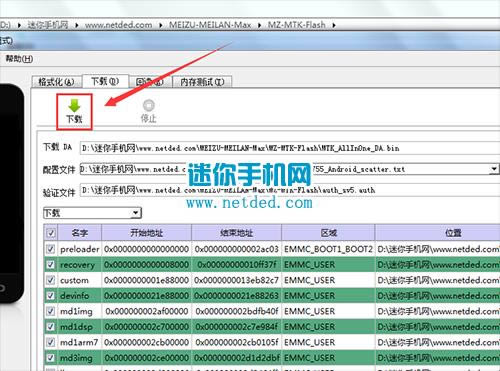The width and height of the screenshot is (500, 371).
Task: Click end address 0x000000002ac03 cell
Action: point(237,249)
